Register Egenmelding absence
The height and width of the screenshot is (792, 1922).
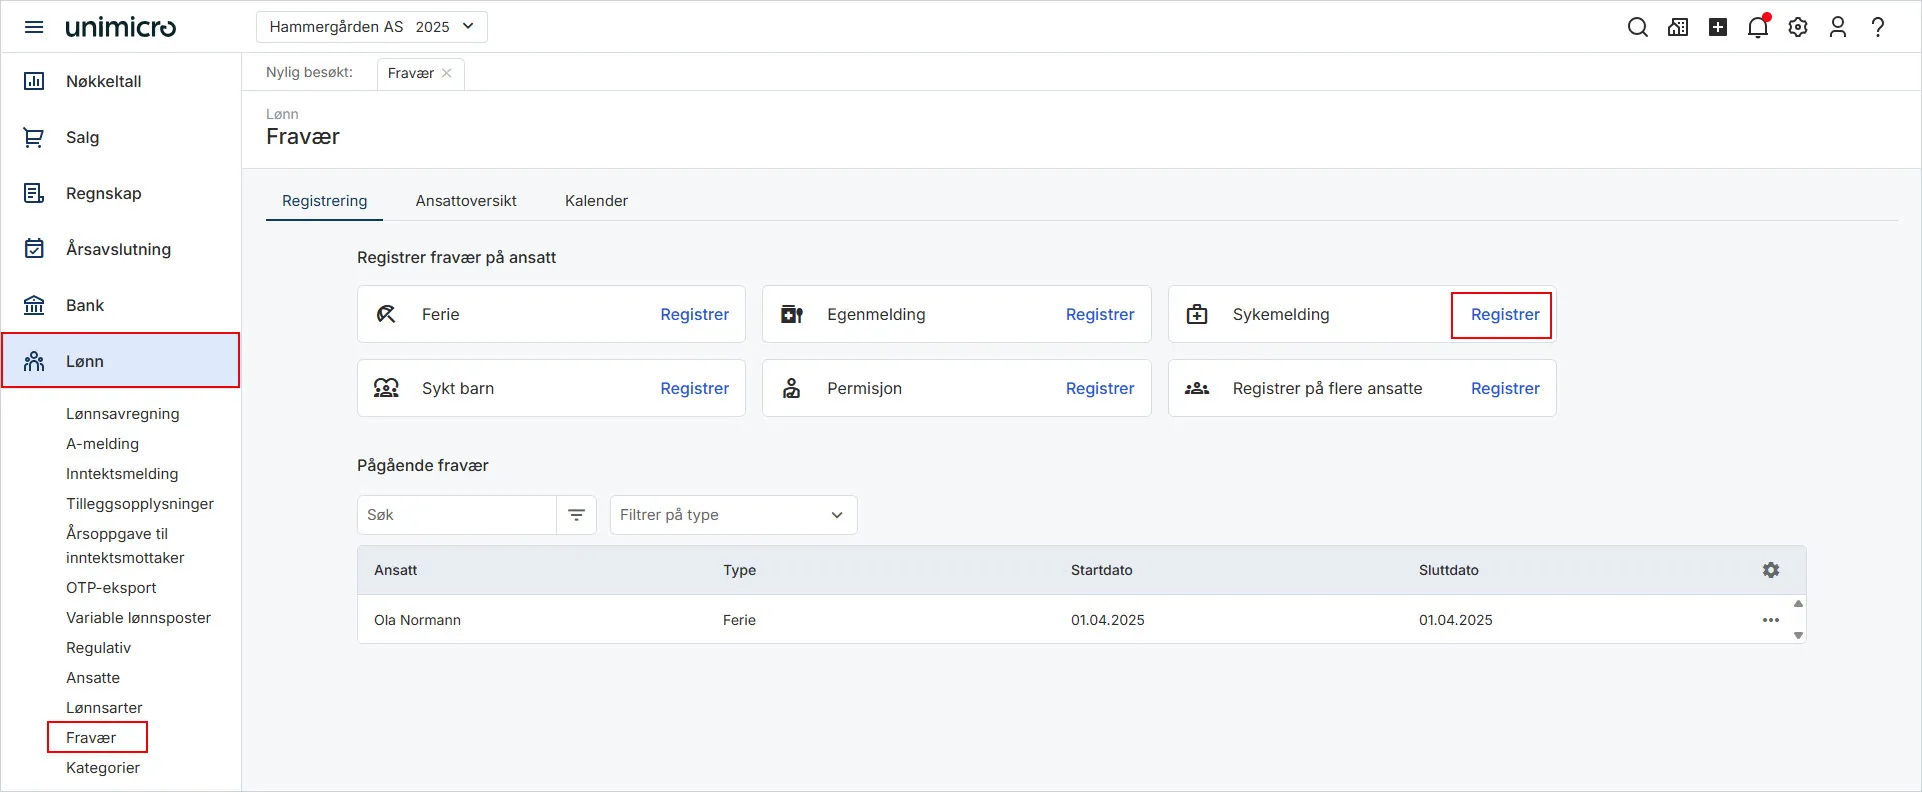coord(1099,314)
